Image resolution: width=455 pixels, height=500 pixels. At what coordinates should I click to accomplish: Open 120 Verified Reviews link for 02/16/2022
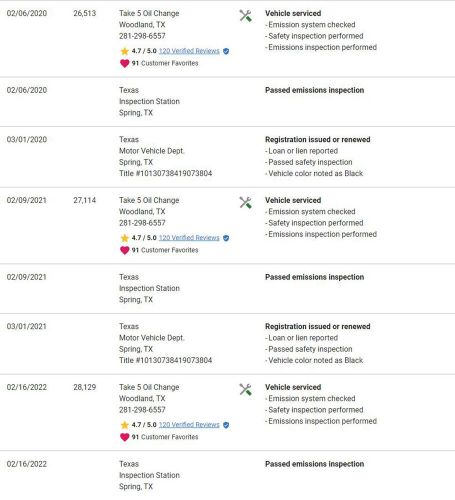pyautogui.click(x=189, y=425)
